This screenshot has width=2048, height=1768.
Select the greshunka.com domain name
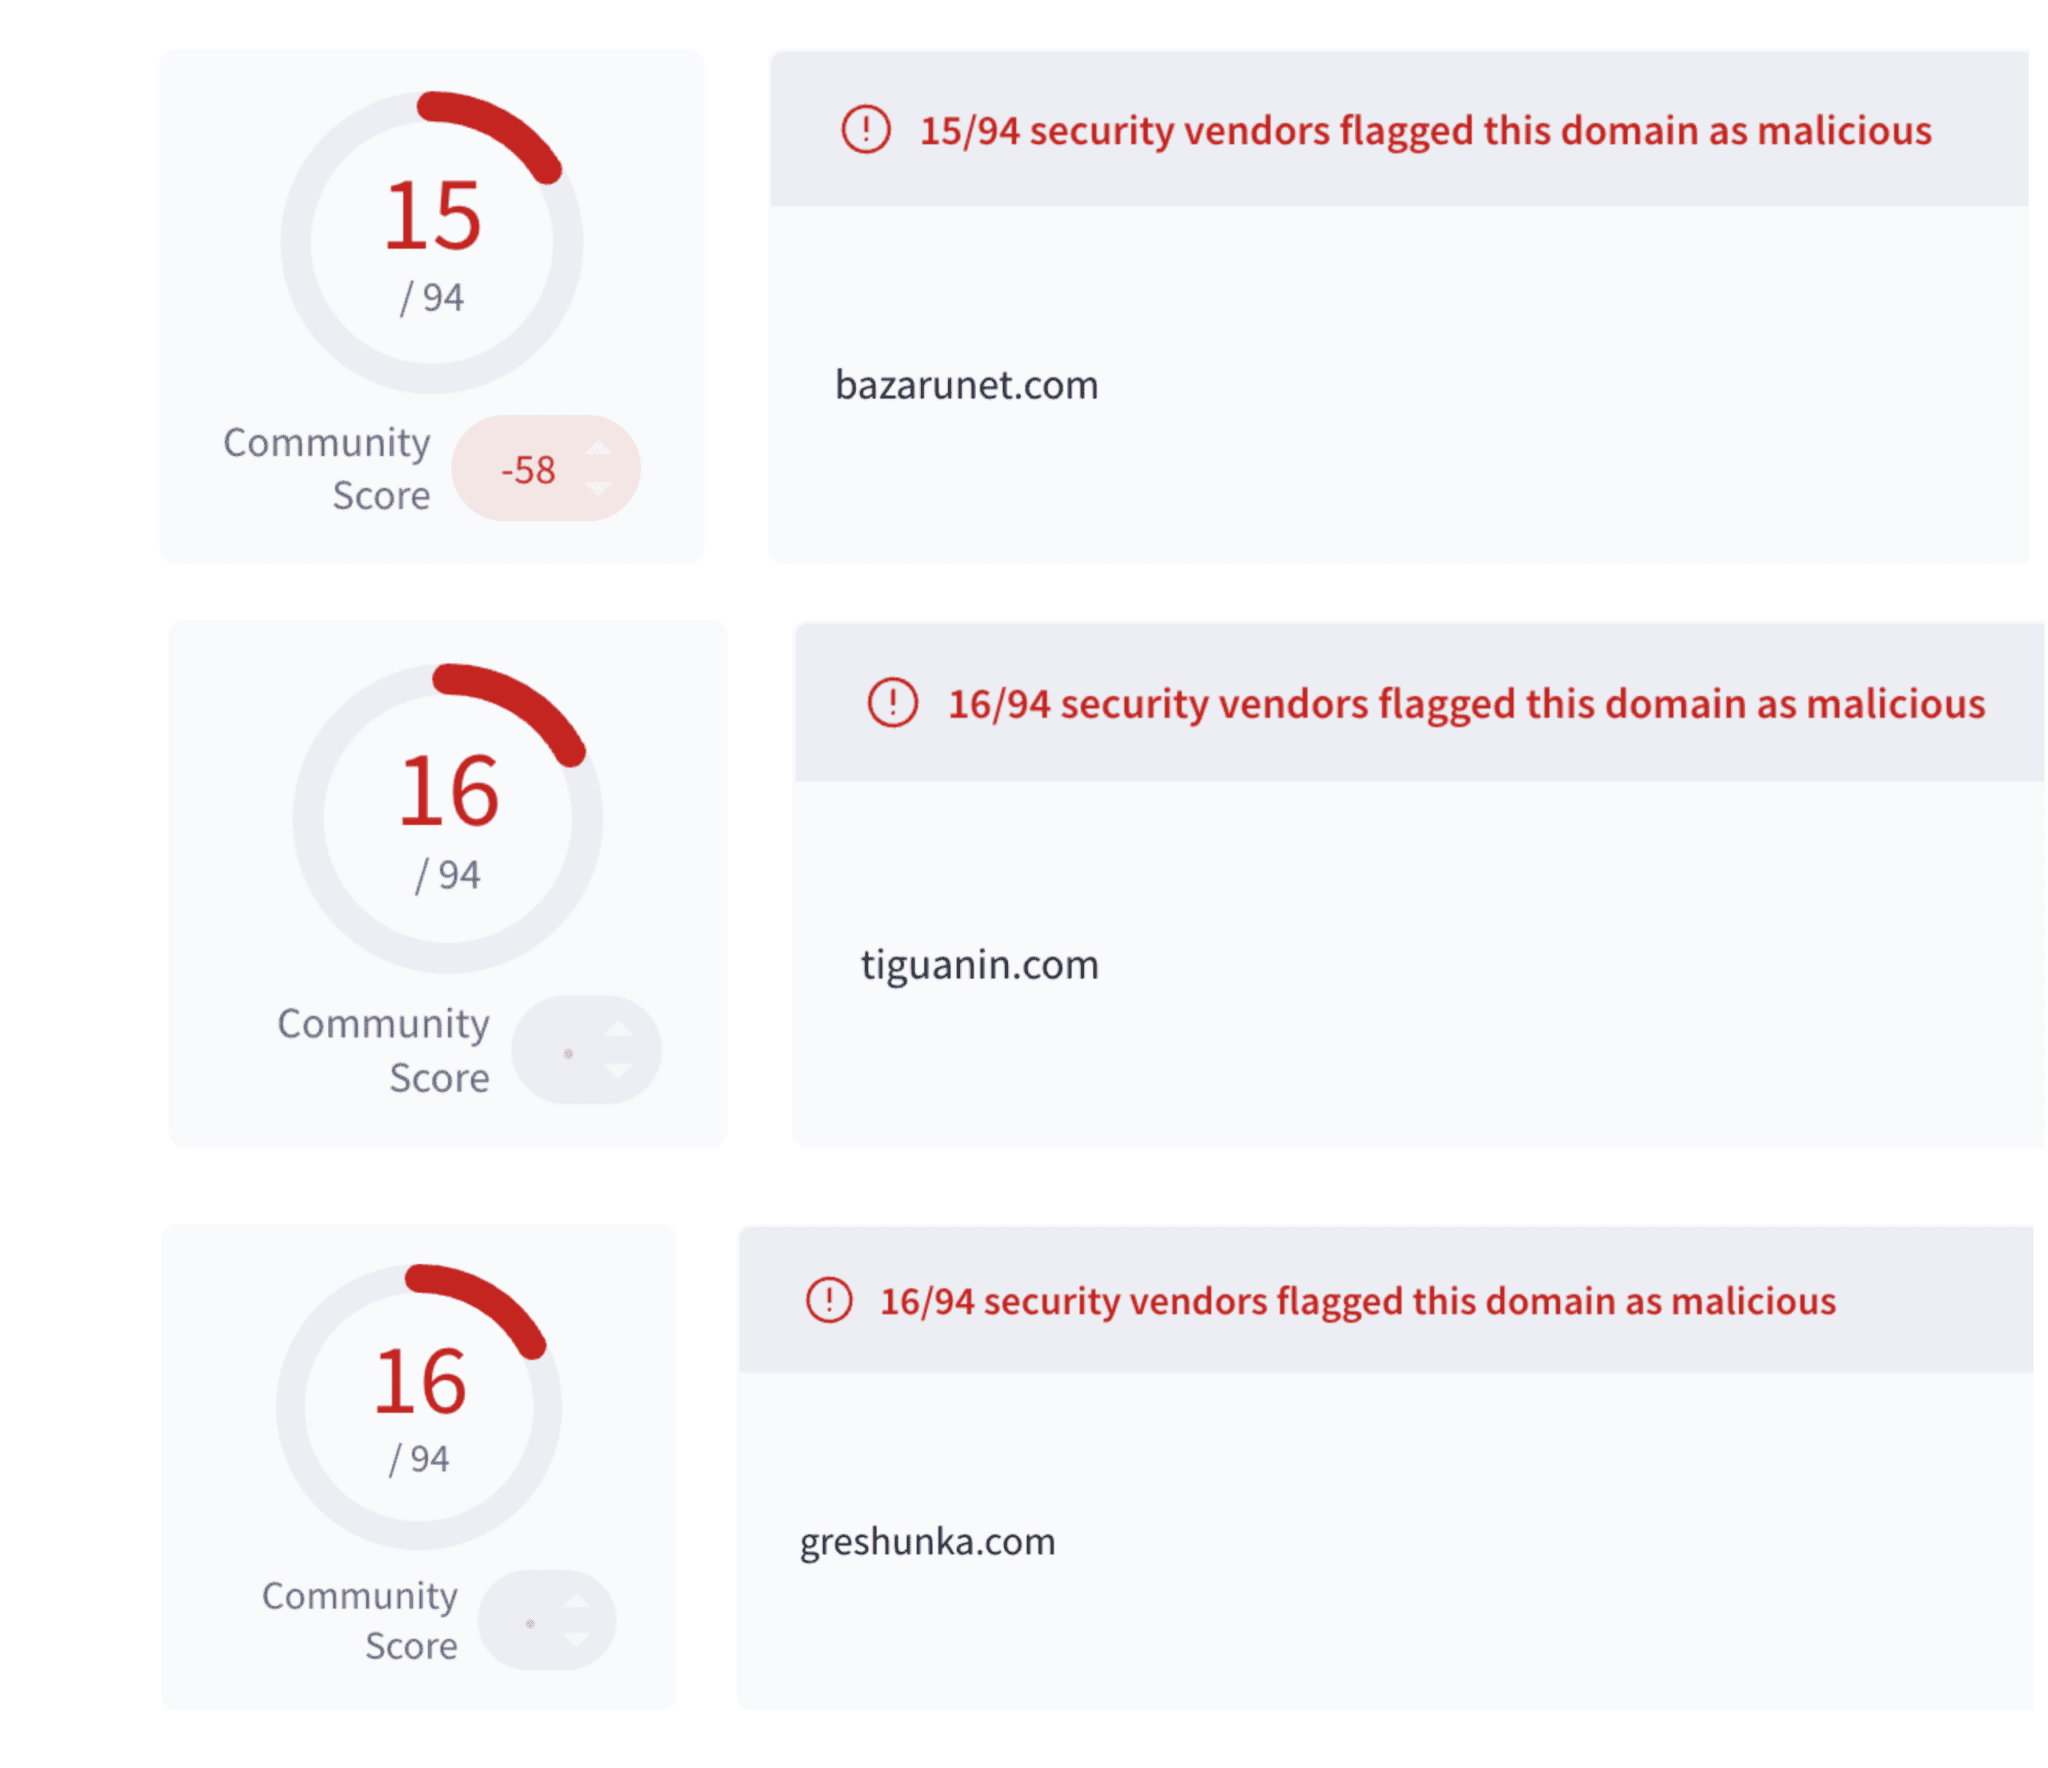coord(927,1541)
